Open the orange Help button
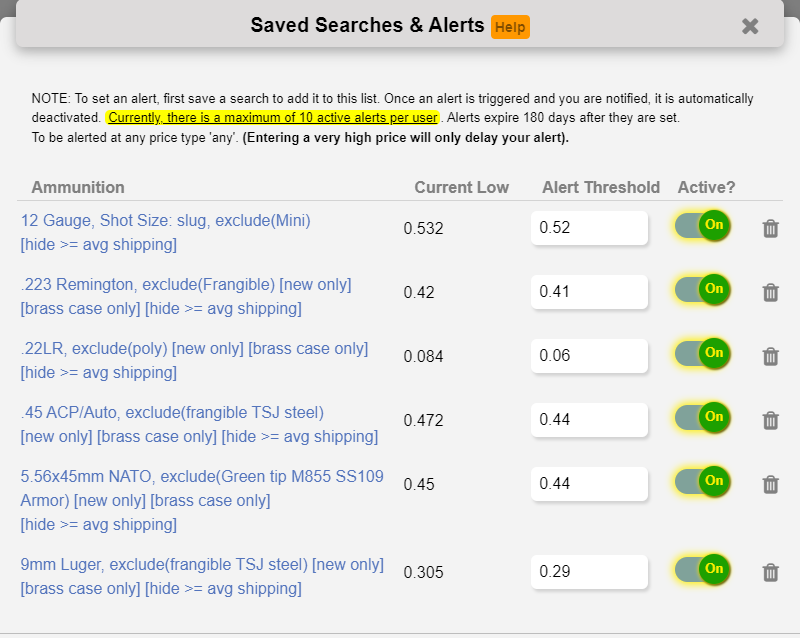This screenshot has height=638, width=800. (510, 27)
